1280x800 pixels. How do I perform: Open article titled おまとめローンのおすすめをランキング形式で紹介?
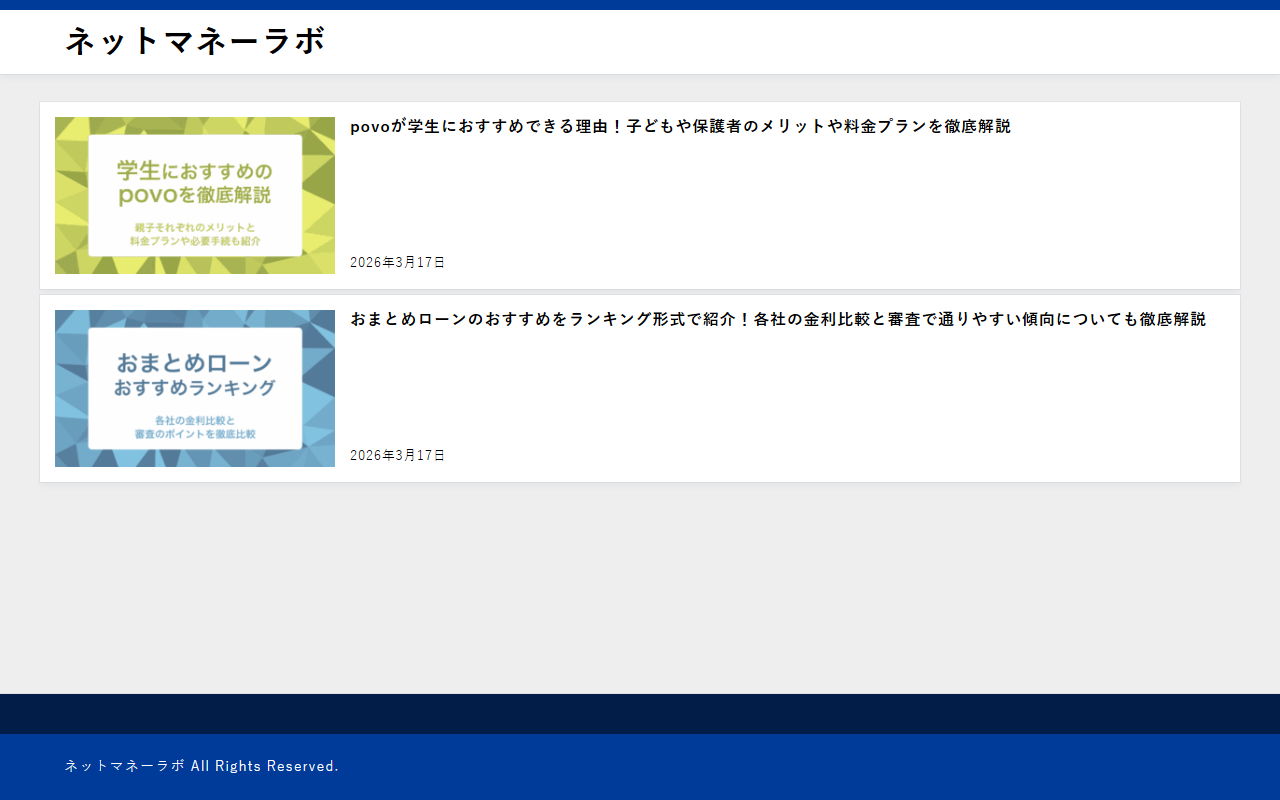(778, 319)
